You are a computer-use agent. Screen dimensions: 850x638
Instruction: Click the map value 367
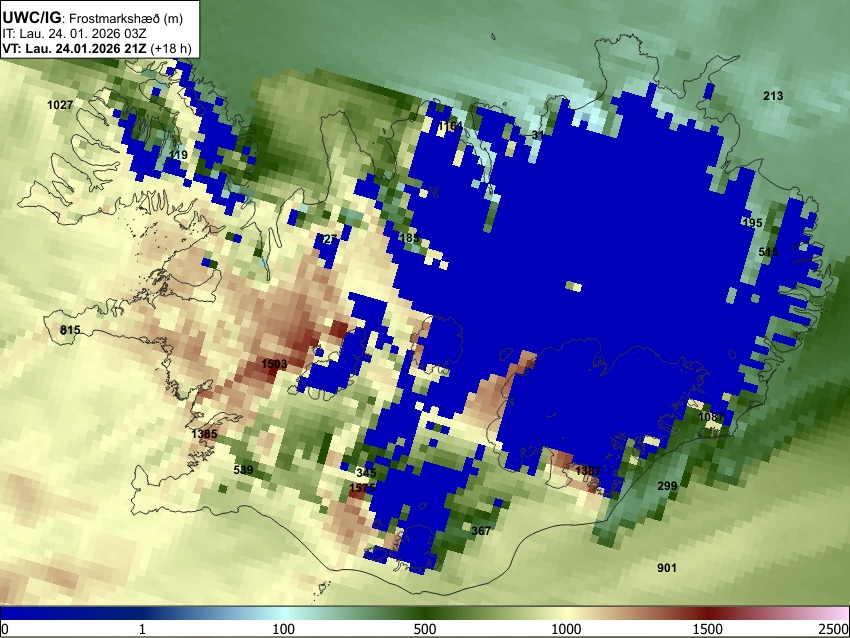[481, 531]
